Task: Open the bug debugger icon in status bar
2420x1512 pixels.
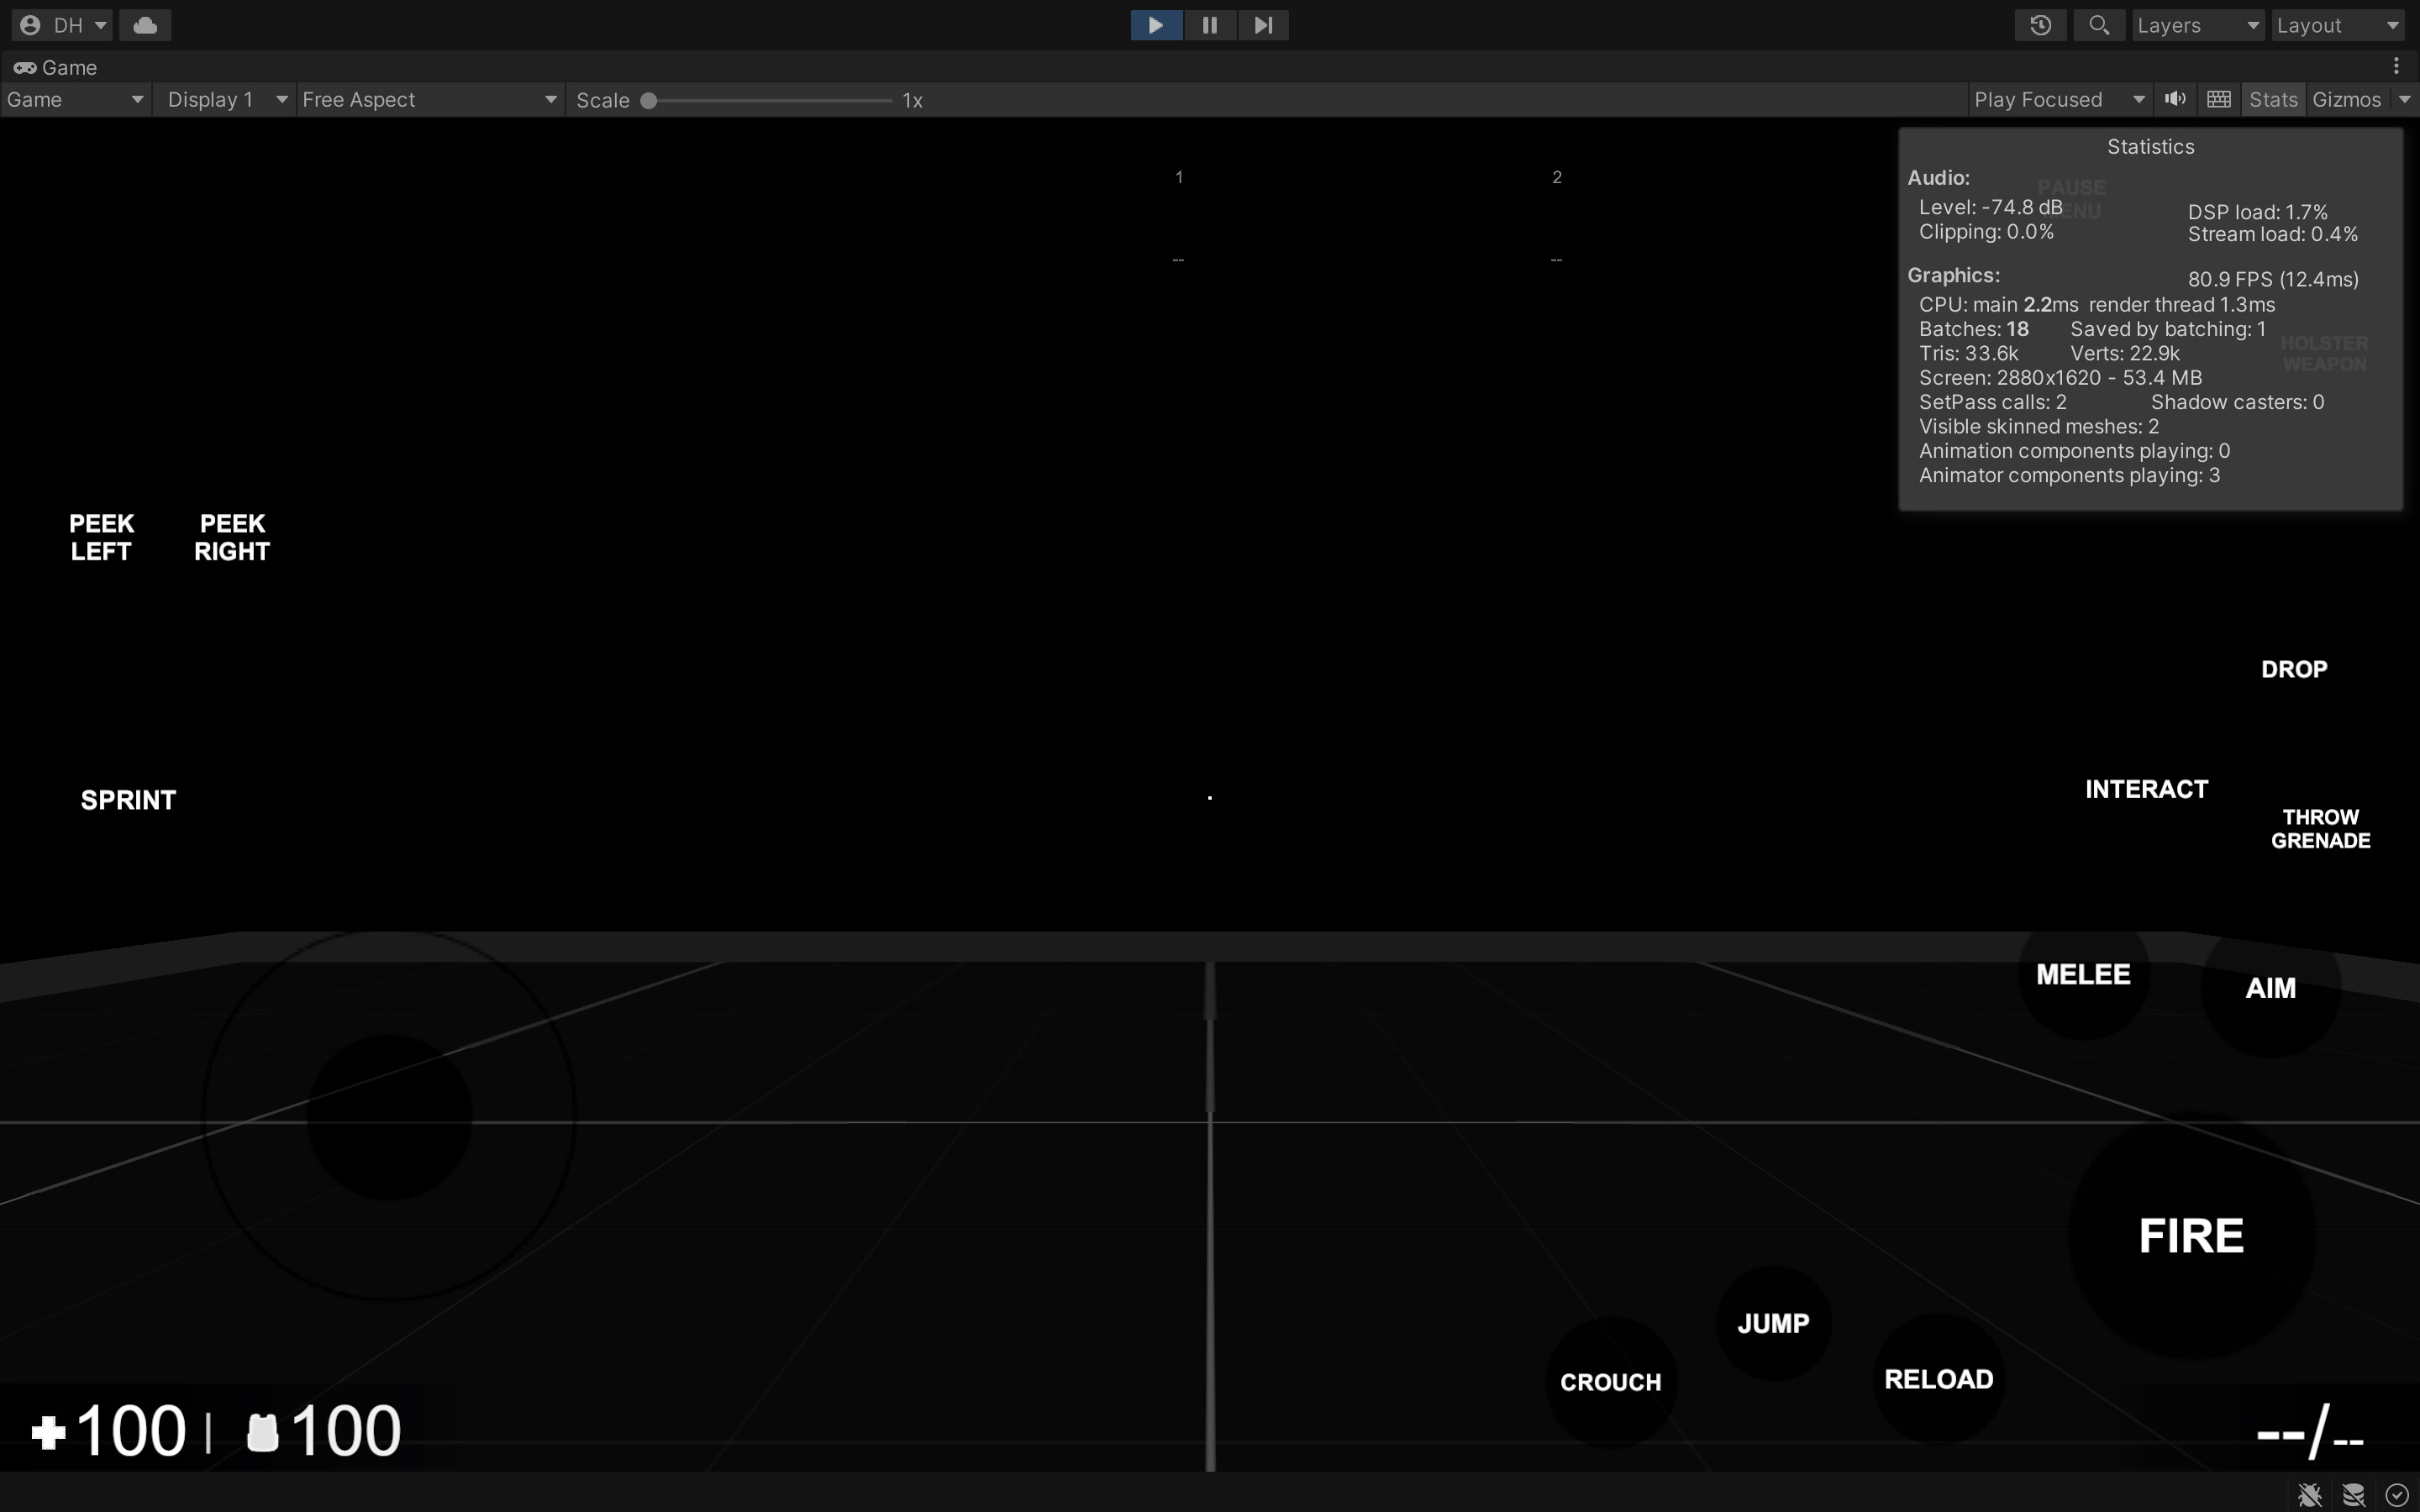Action: [x=2310, y=1494]
